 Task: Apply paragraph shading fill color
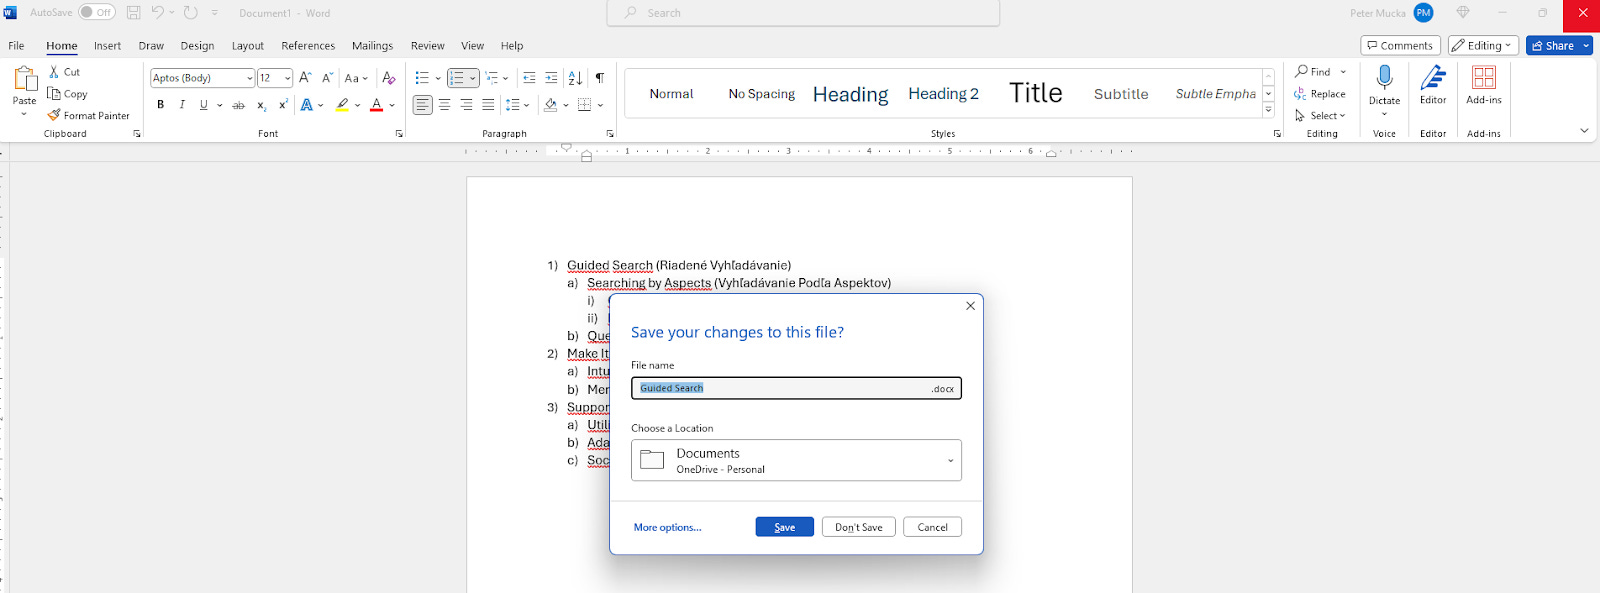point(550,105)
